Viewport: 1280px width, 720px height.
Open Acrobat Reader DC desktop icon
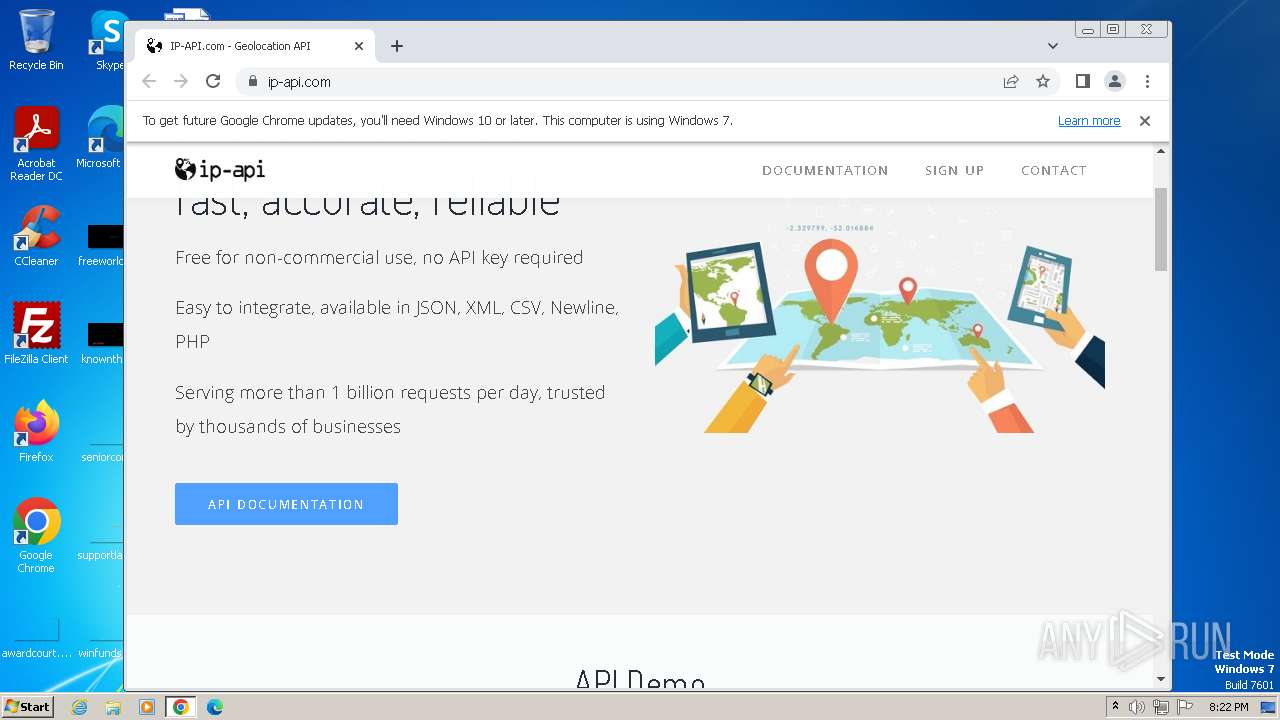36,145
